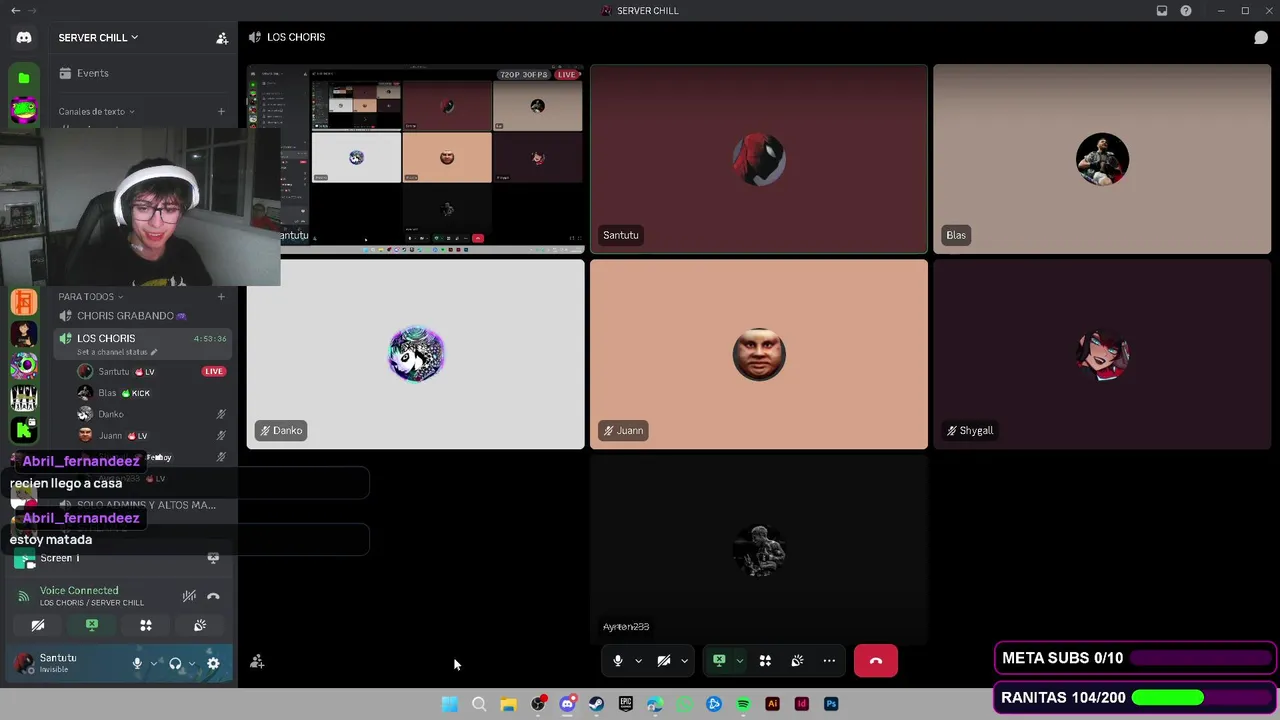Open Spotify from taskbar
Image resolution: width=1280 pixels, height=720 pixels.
tap(743, 704)
